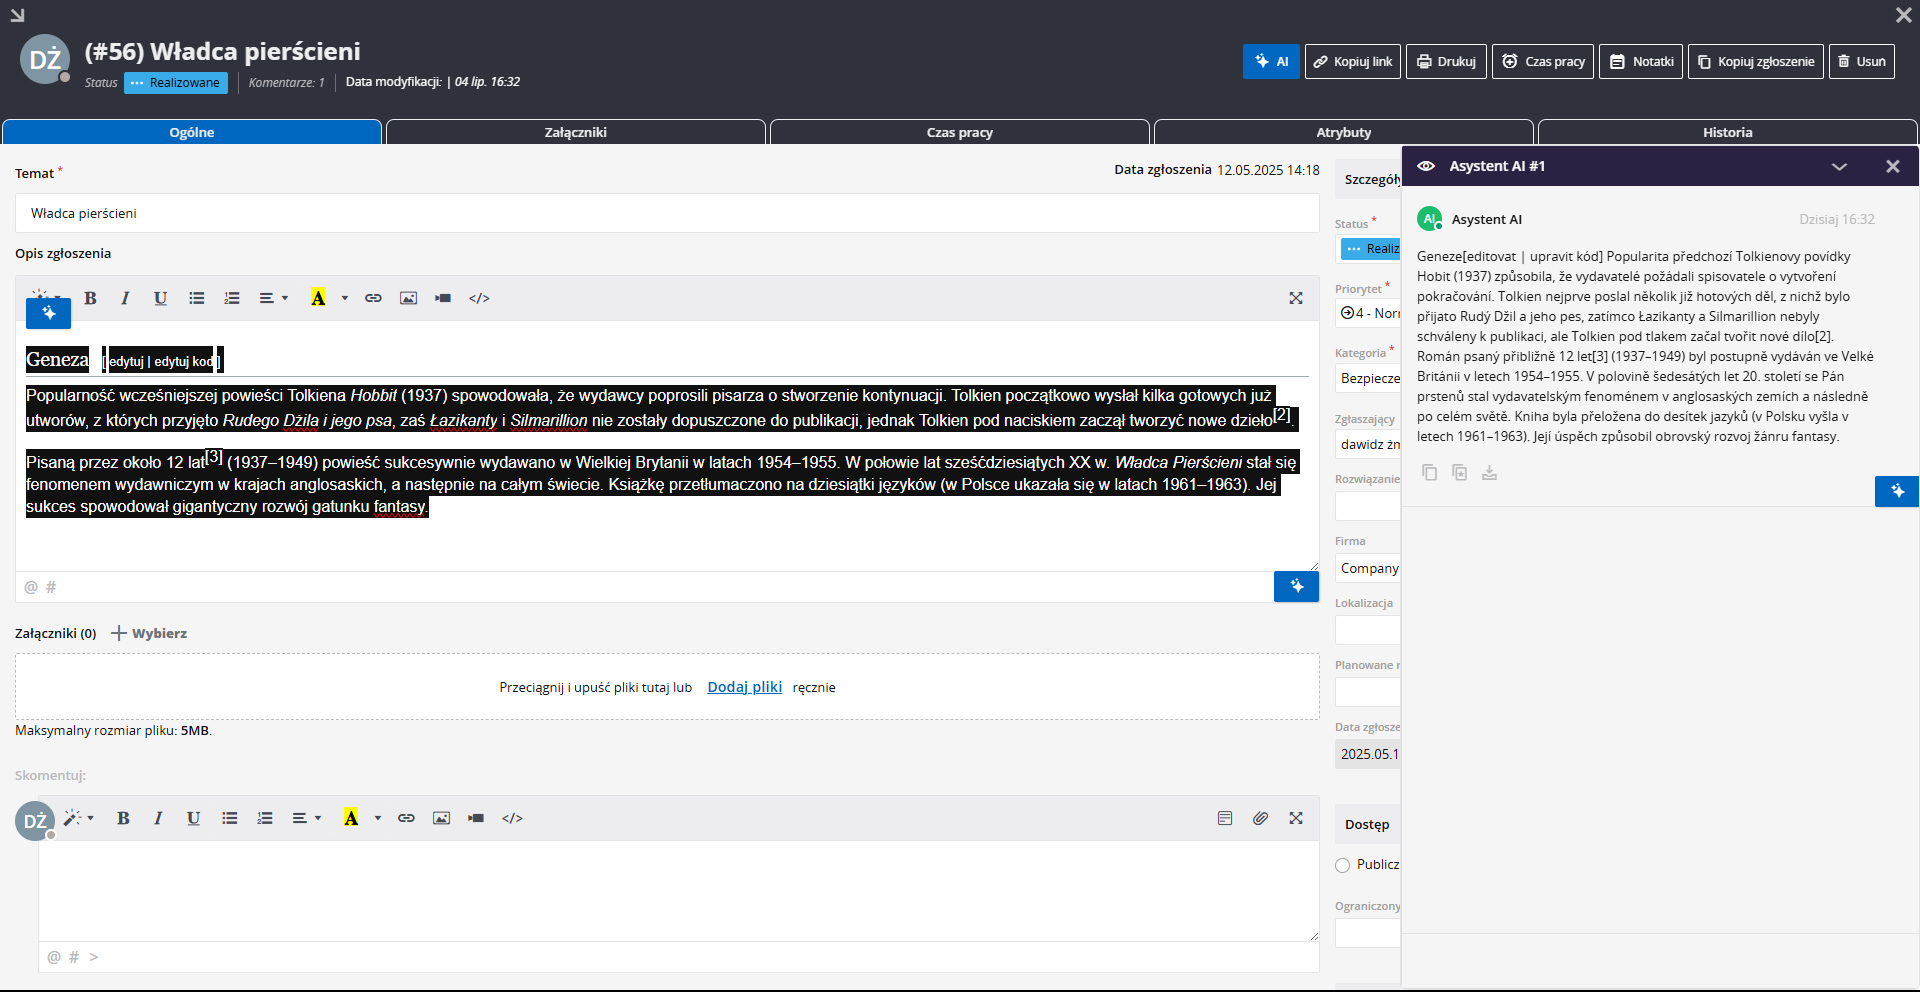Open template icon in comment toolbar
Image resolution: width=1920 pixels, height=992 pixels.
point(1225,818)
